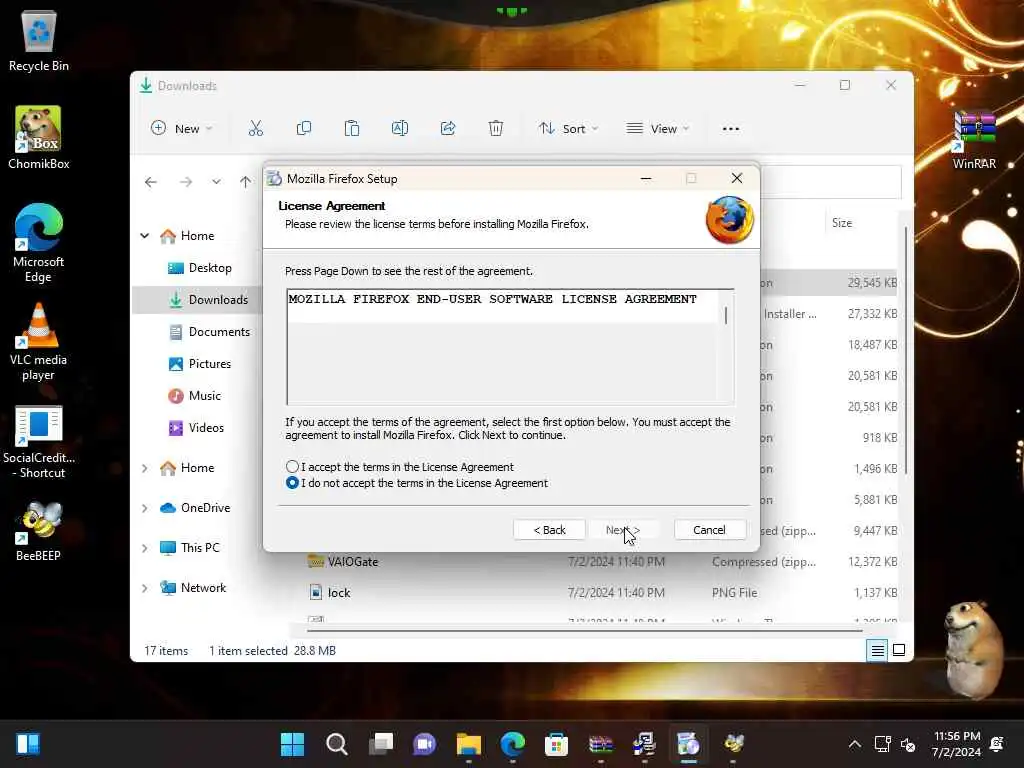Open BeeBEEP from the taskbar
1024x768 pixels.
pos(733,744)
